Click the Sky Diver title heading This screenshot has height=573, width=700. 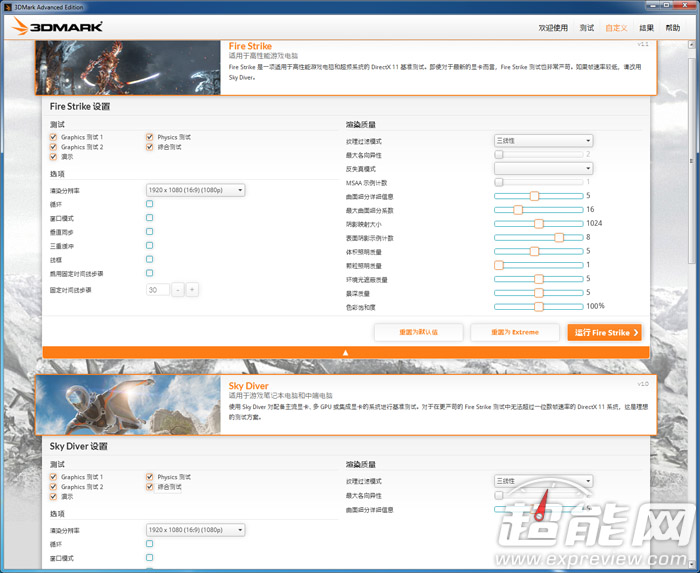tap(249, 386)
